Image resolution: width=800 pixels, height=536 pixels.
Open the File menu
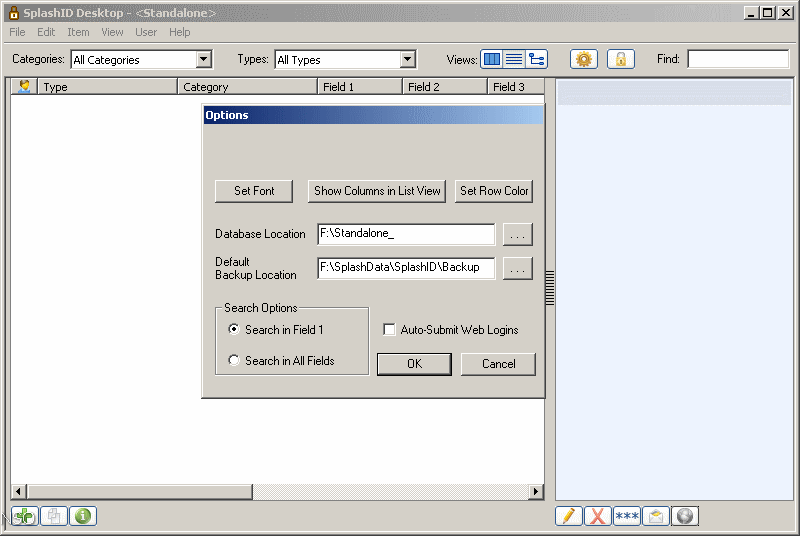(17, 32)
